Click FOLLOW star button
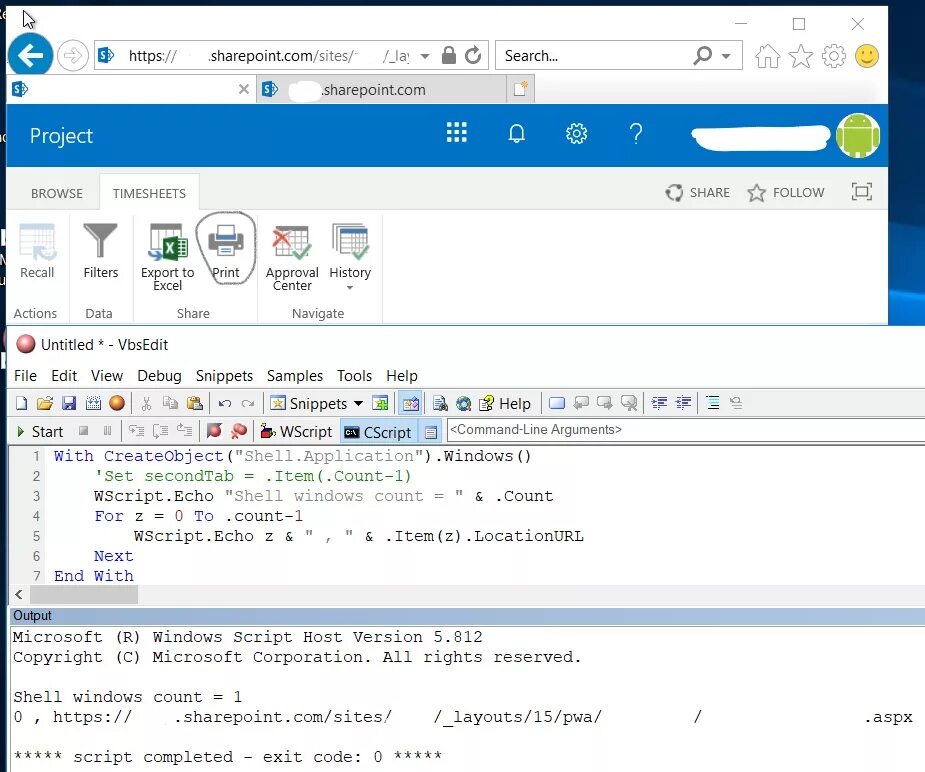 pyautogui.click(x=785, y=192)
